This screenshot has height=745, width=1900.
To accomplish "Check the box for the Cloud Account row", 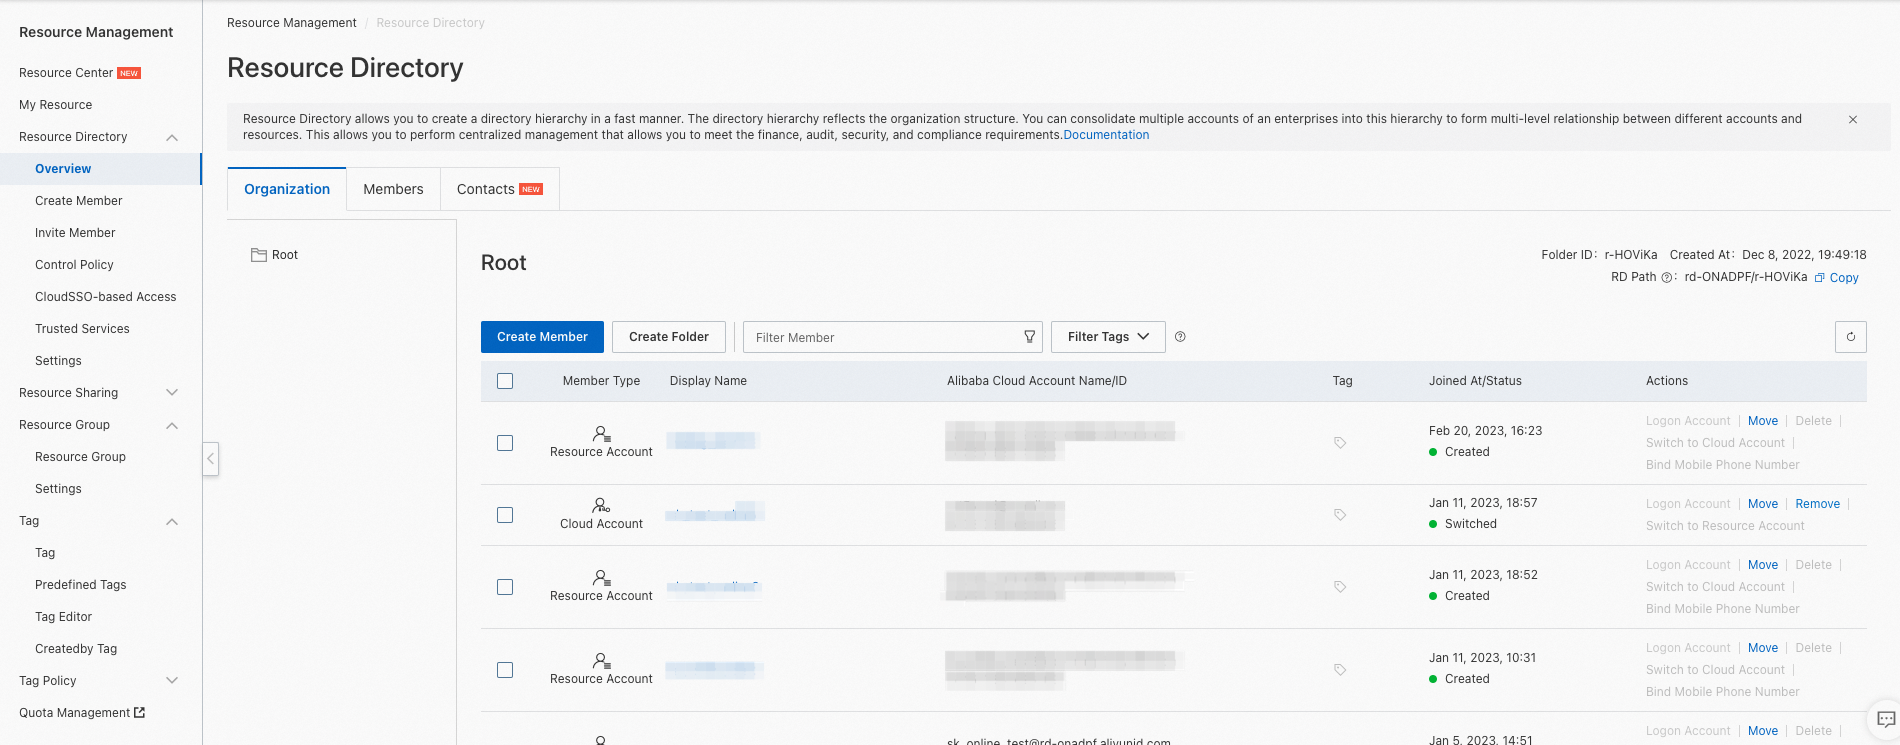I will 505,515.
